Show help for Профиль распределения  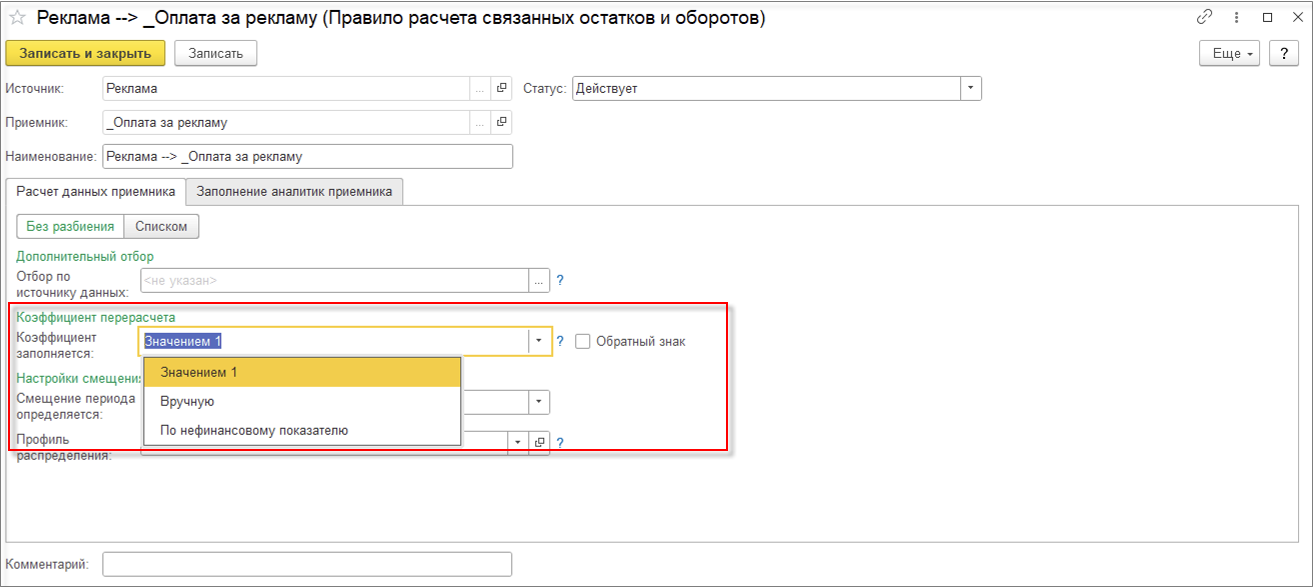pyautogui.click(x=560, y=442)
